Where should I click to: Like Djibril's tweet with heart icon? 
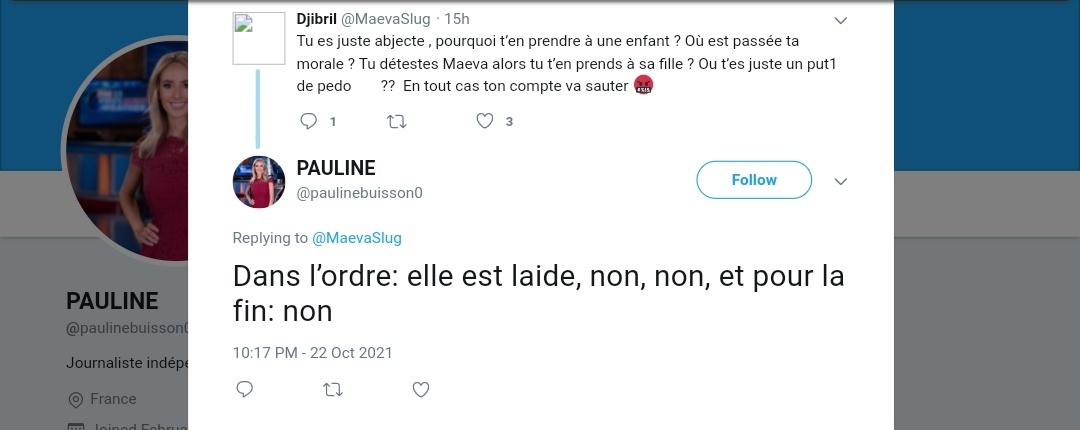pos(485,121)
